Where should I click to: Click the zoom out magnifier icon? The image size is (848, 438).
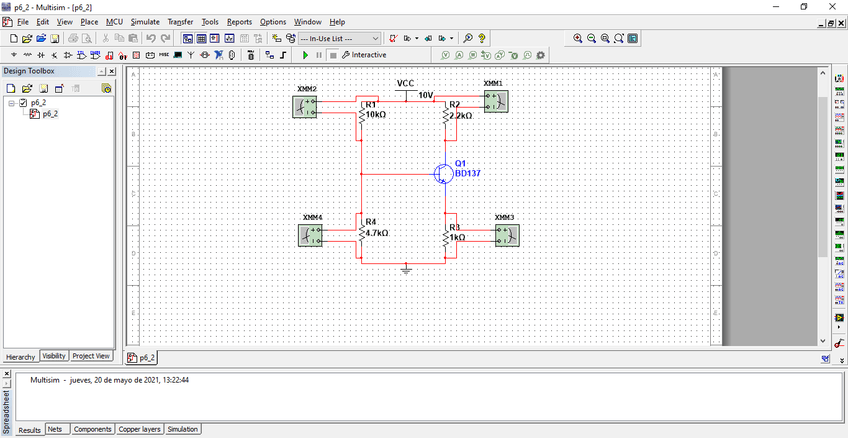pyautogui.click(x=592, y=38)
